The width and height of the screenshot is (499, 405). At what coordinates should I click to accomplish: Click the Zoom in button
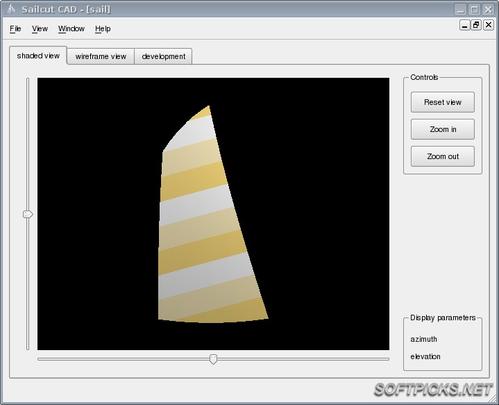(x=442, y=129)
